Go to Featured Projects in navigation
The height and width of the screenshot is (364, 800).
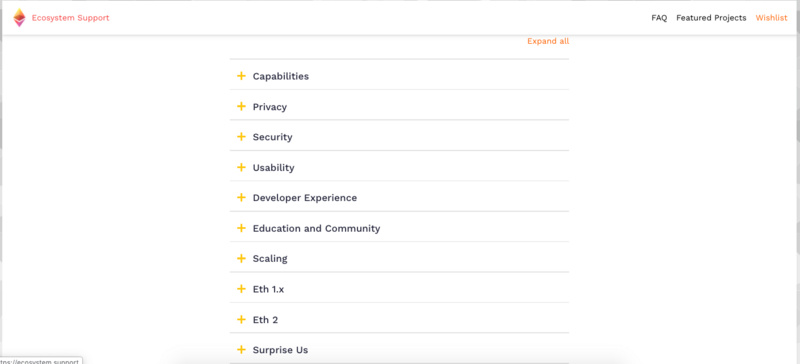coord(711,18)
